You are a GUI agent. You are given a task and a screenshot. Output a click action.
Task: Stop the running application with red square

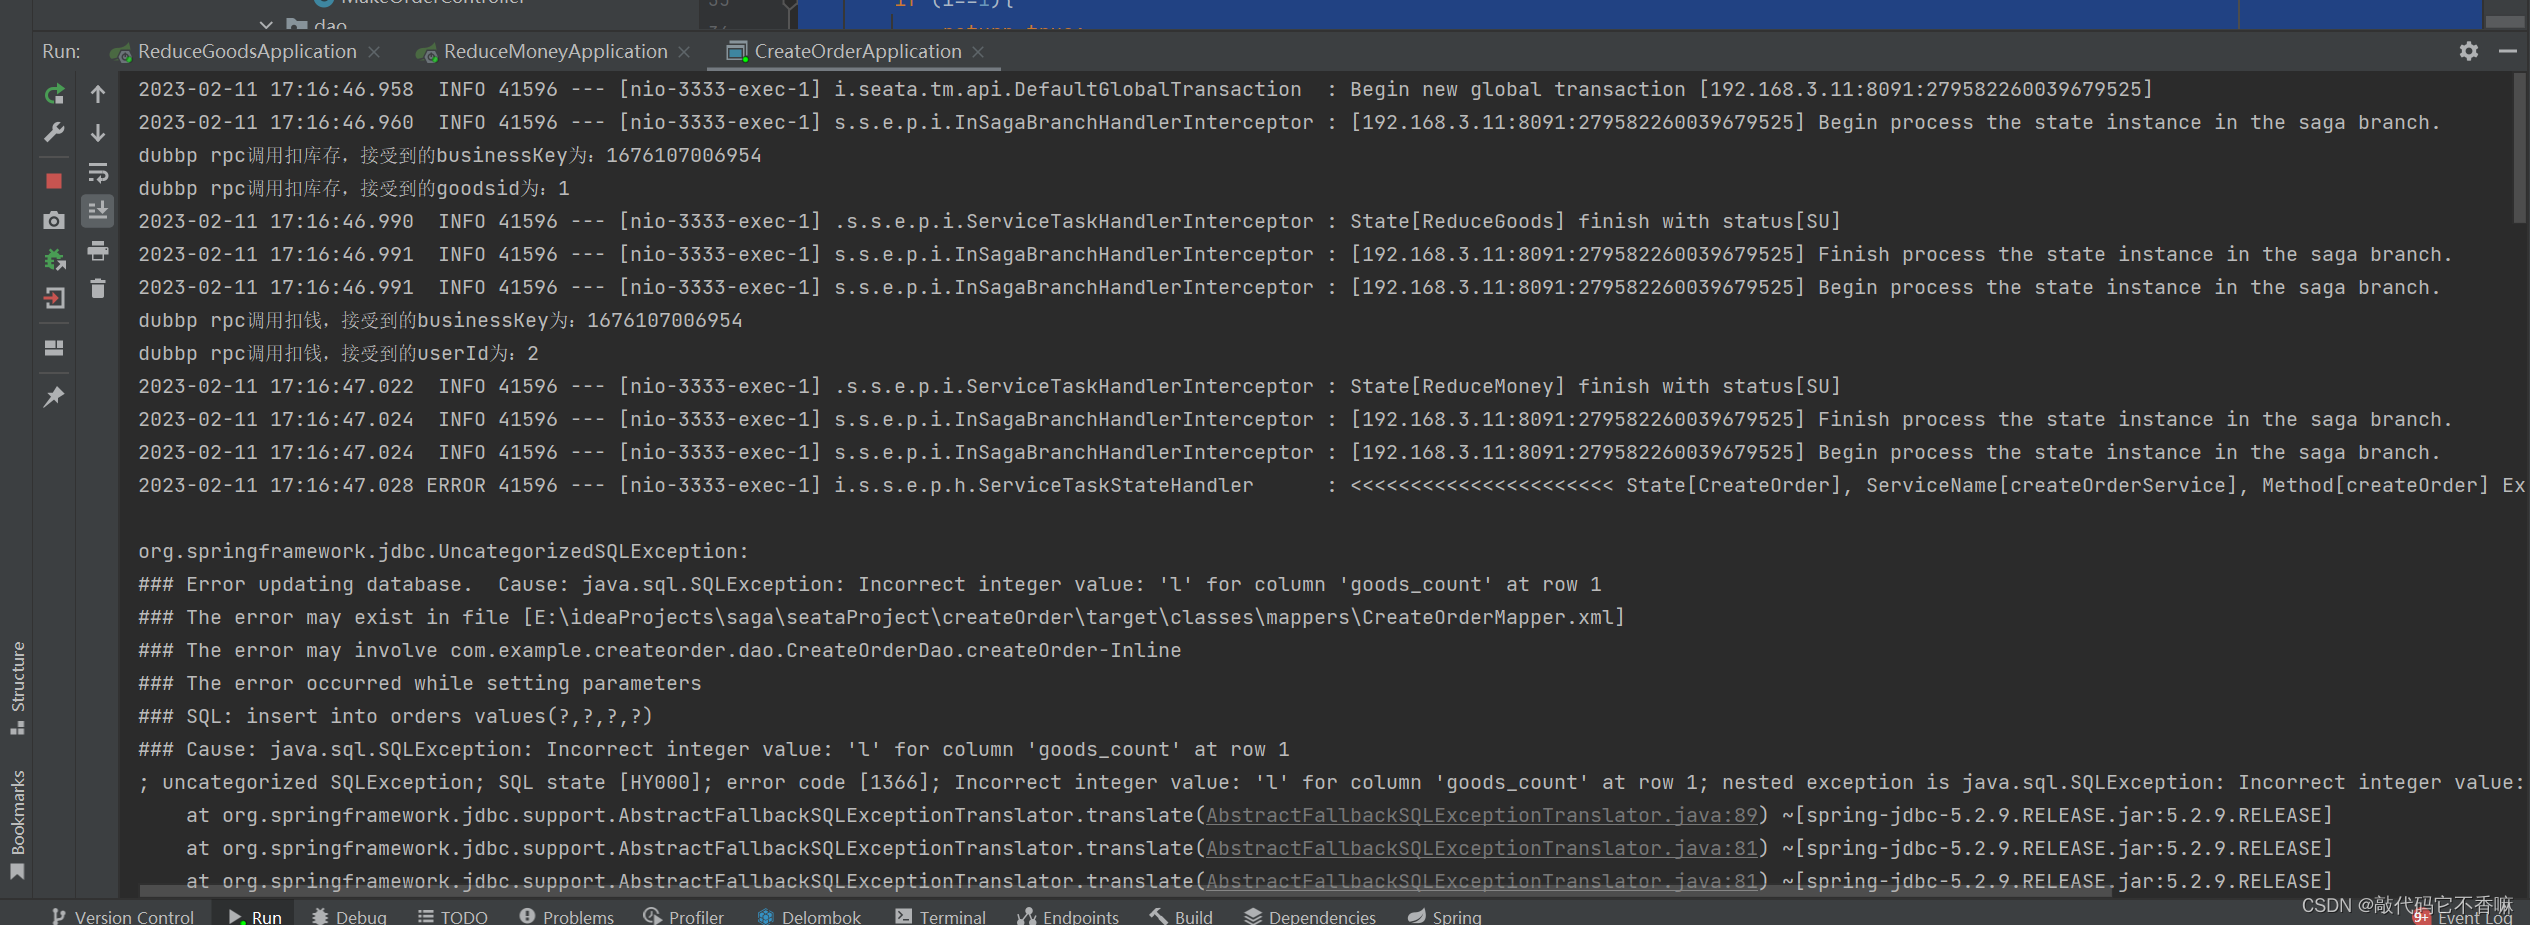click(x=54, y=181)
